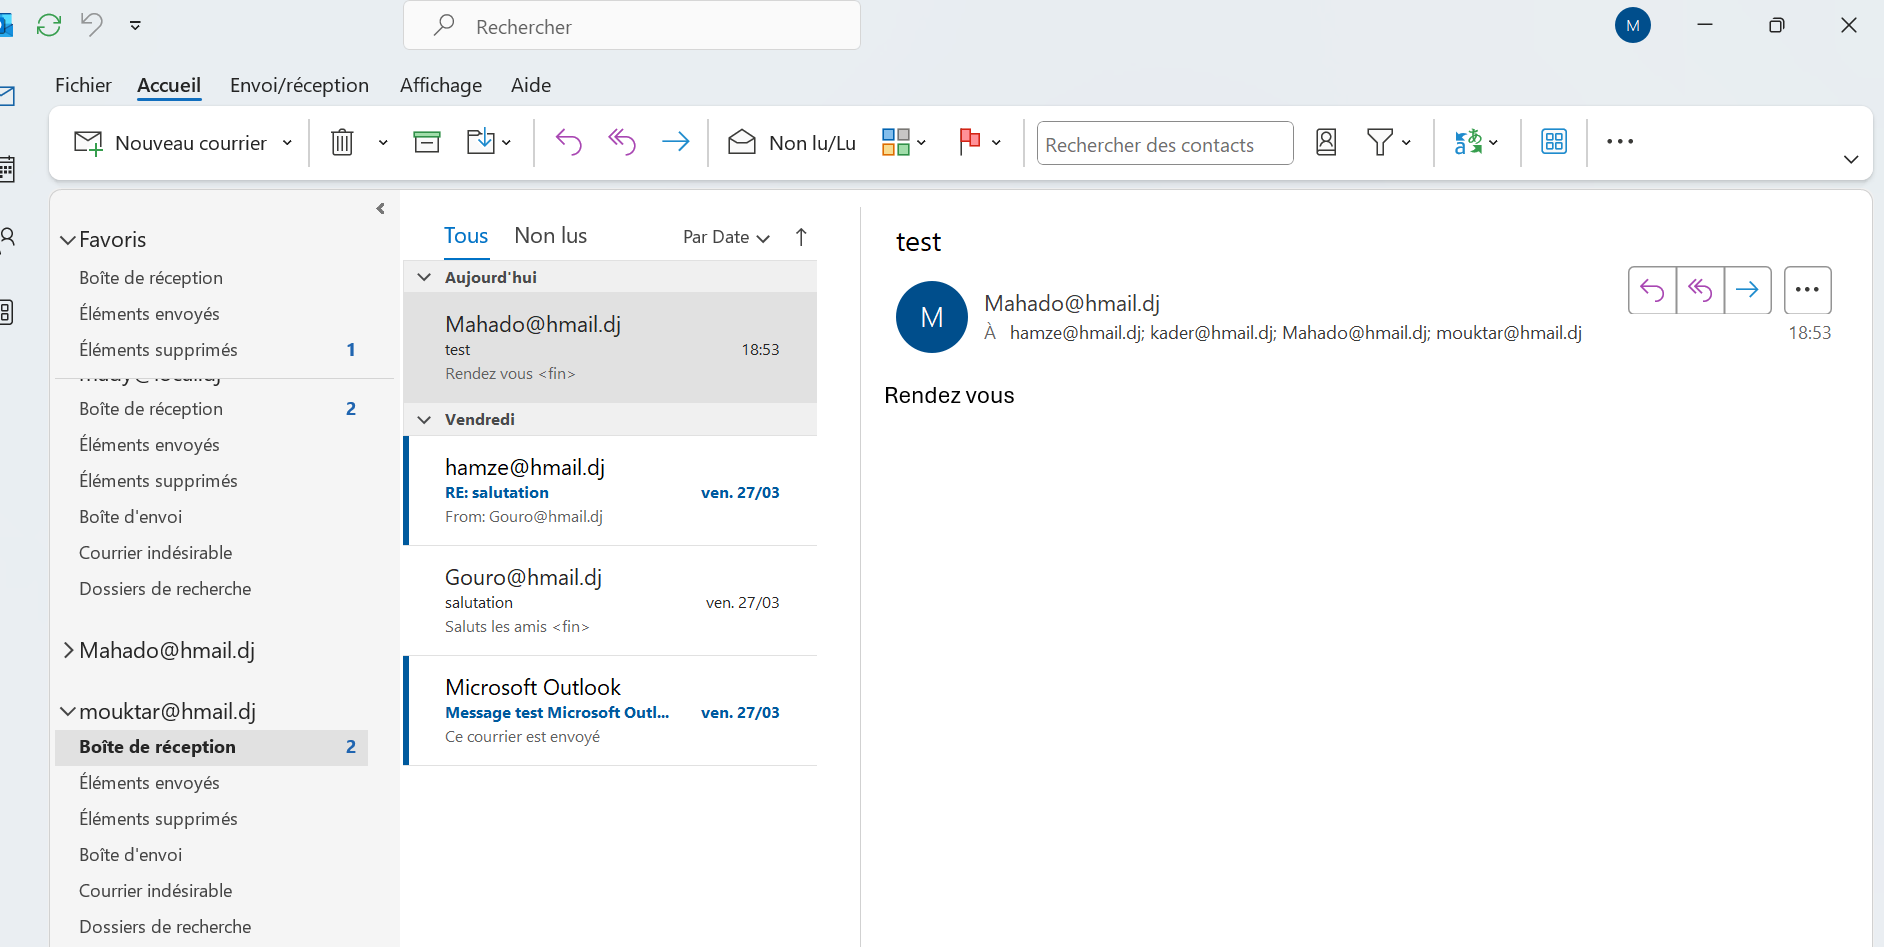
Task: Click the Rechercher search box at top
Action: [632, 26]
